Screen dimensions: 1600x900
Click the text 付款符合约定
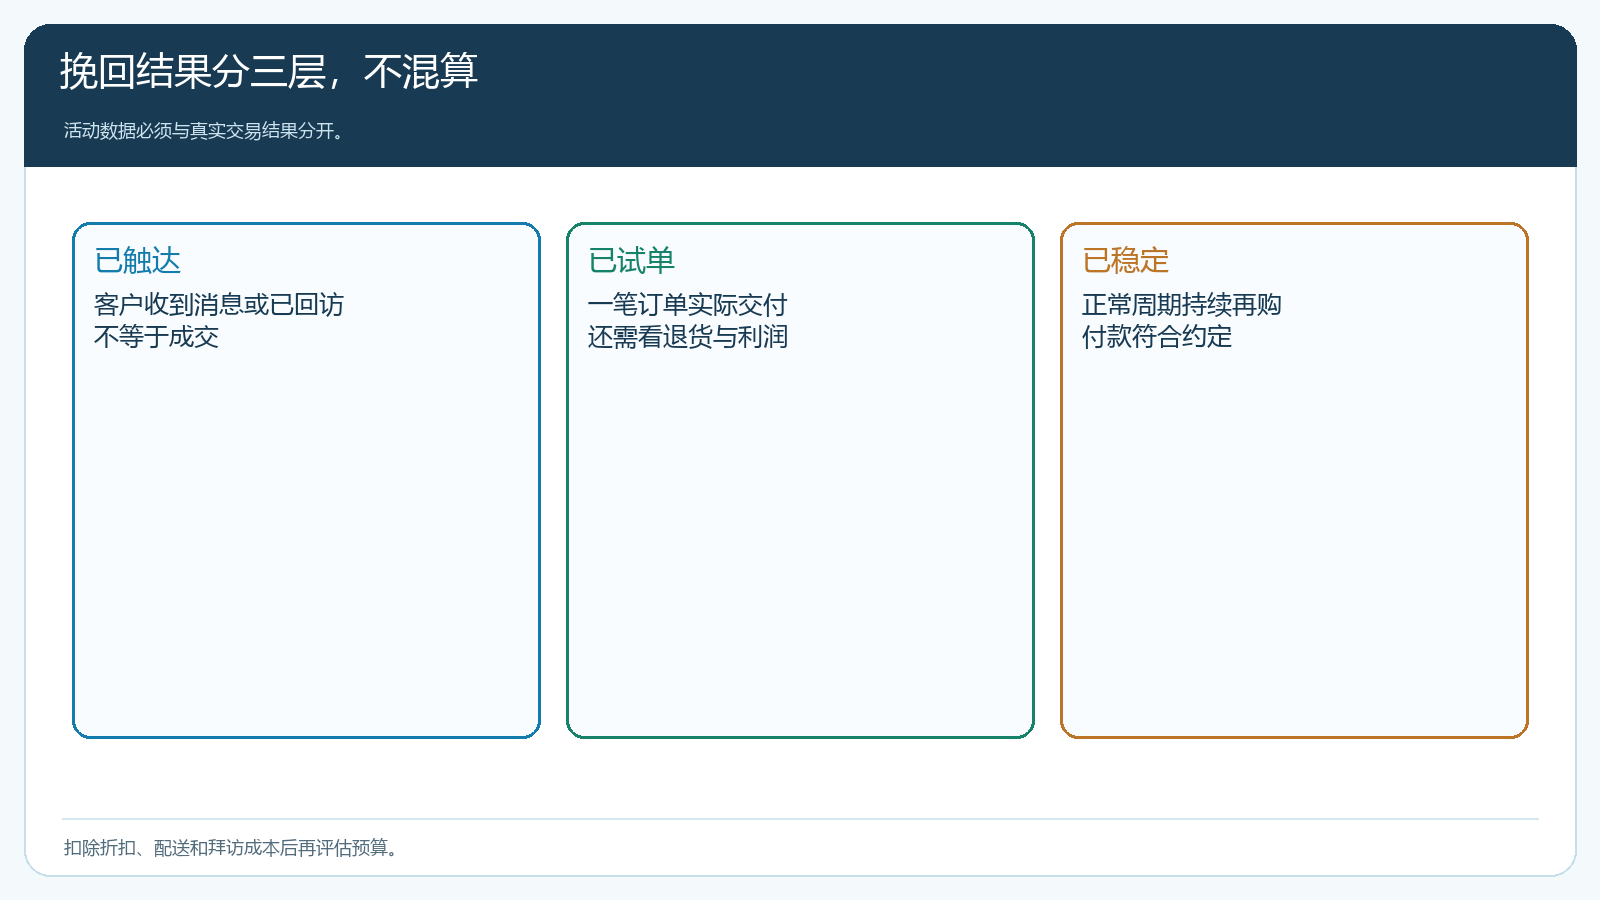click(1157, 337)
